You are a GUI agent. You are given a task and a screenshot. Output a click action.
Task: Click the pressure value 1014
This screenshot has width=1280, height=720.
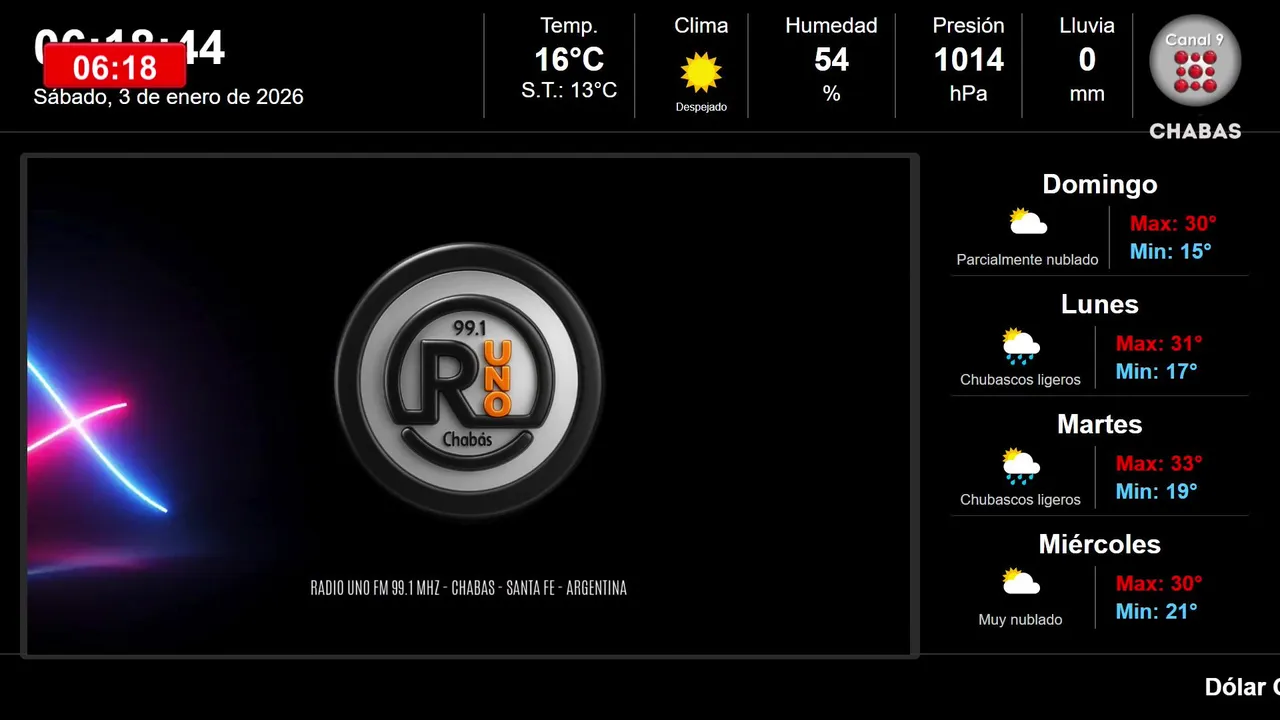tap(968, 60)
